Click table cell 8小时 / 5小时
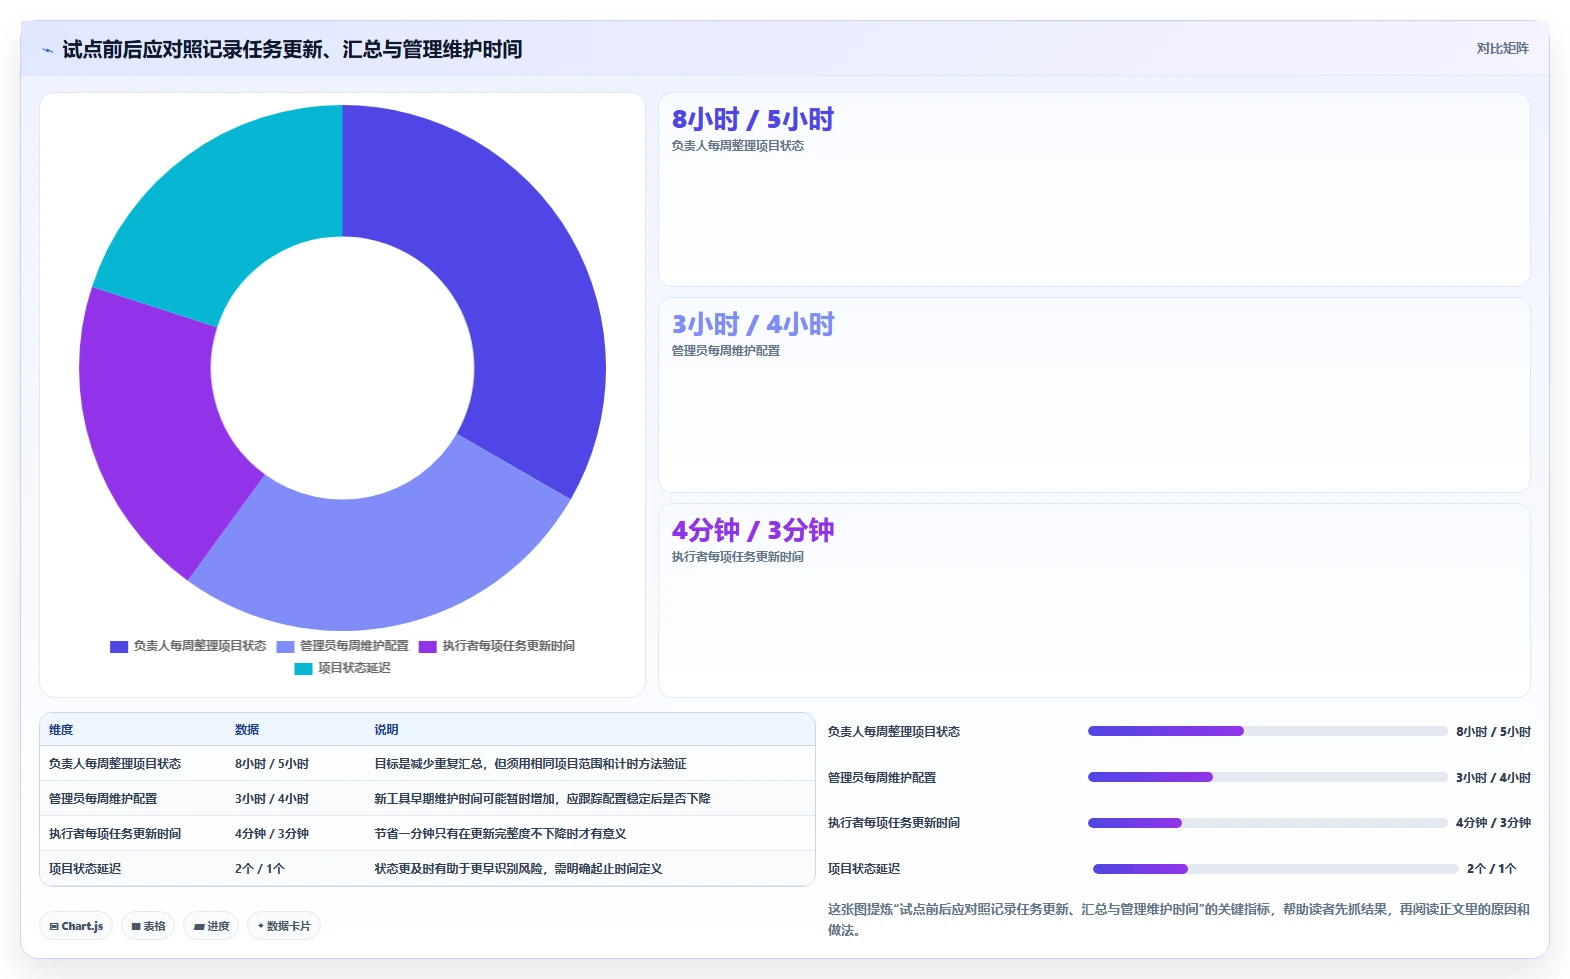The image size is (1570, 979). [272, 764]
